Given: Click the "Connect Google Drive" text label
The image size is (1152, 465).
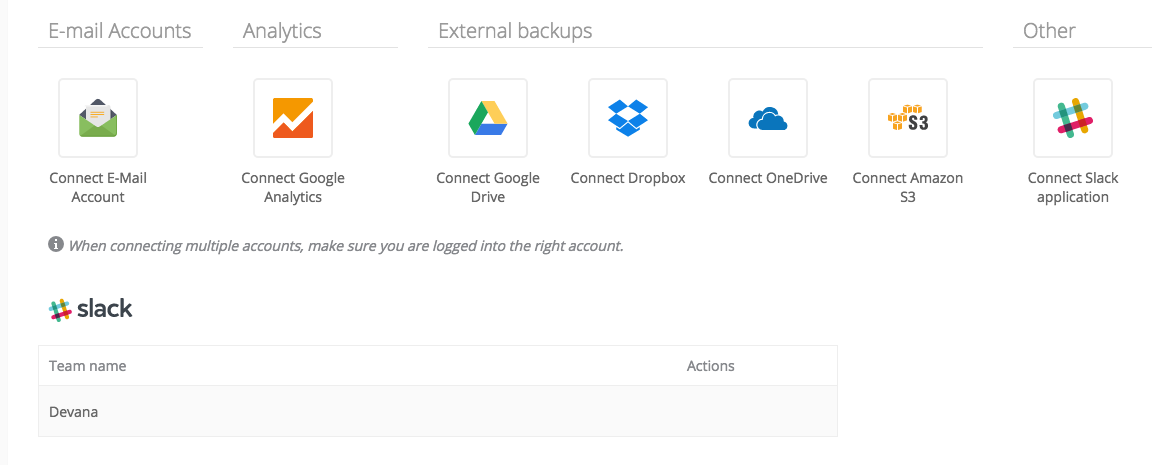Looking at the screenshot, I should click(488, 188).
